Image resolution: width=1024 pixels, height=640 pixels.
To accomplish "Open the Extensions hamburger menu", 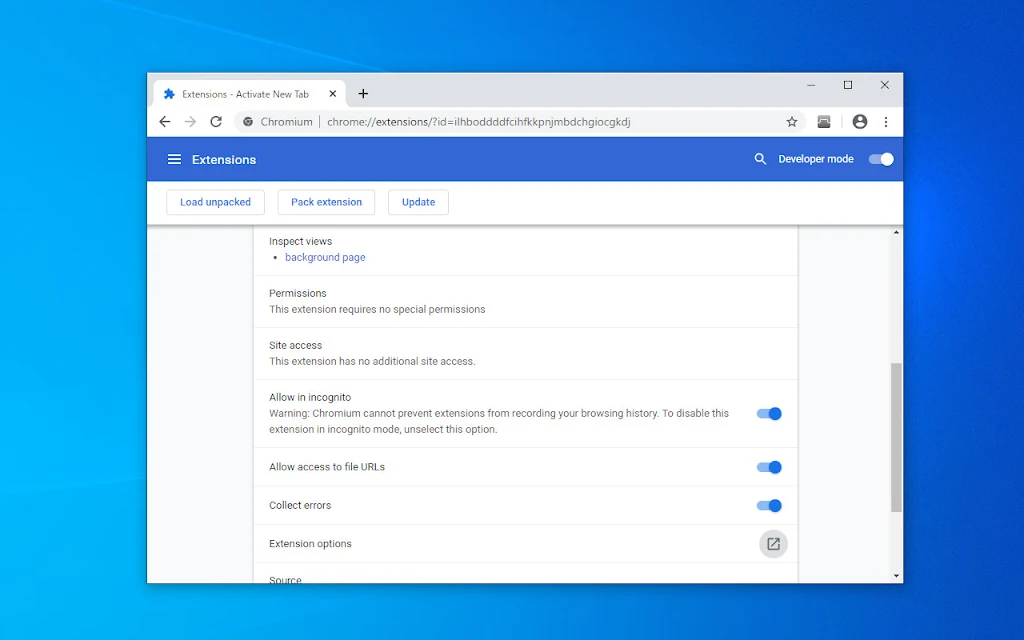I will point(174,159).
